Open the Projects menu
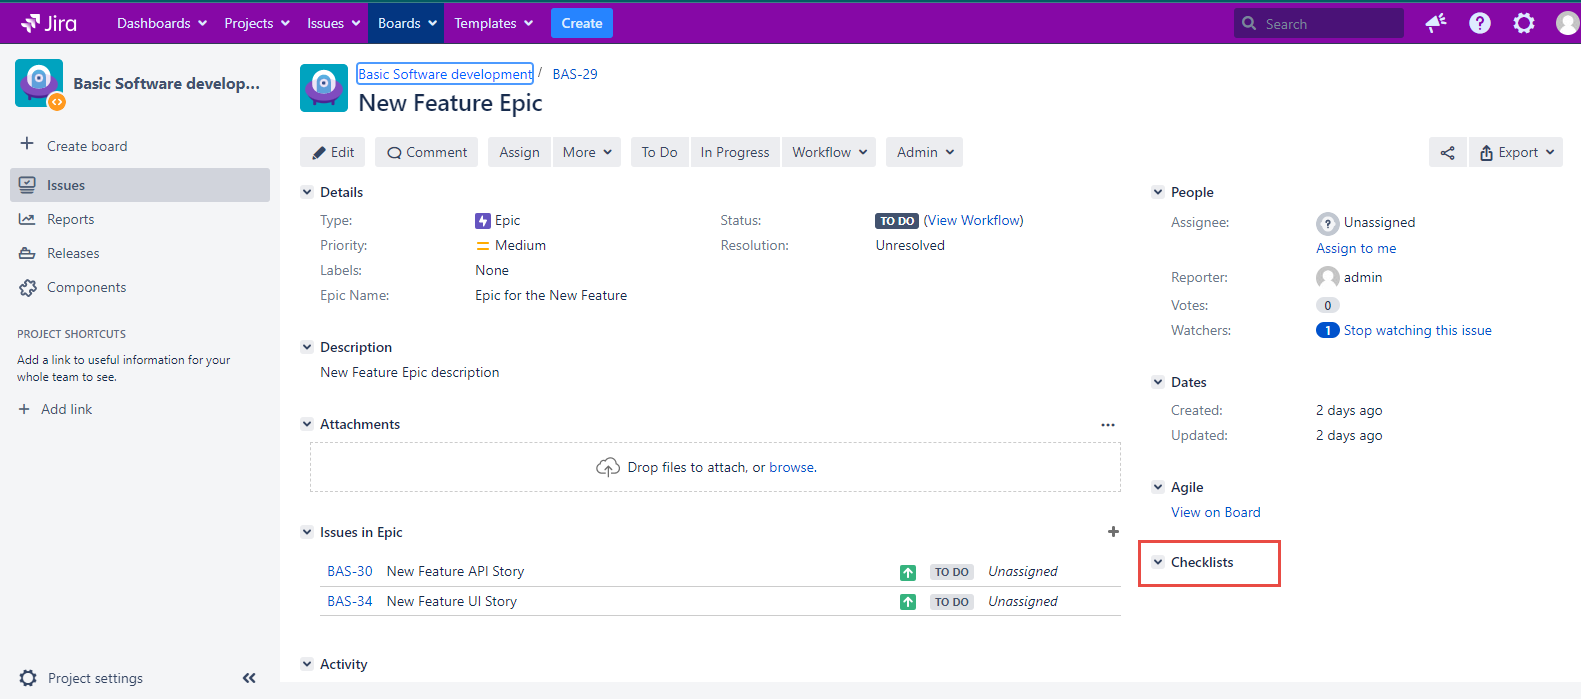The height and width of the screenshot is (699, 1581). [x=256, y=23]
